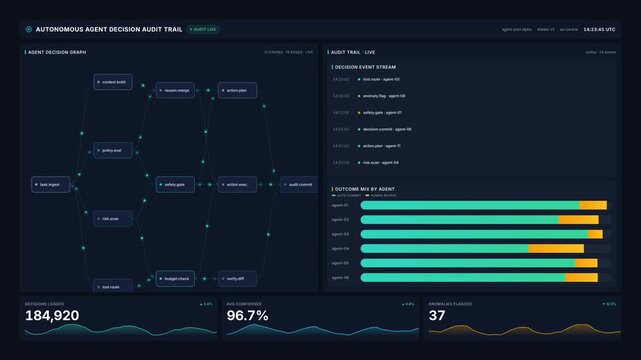Select the policy.eval node
641x360 pixels.
[x=113, y=150]
